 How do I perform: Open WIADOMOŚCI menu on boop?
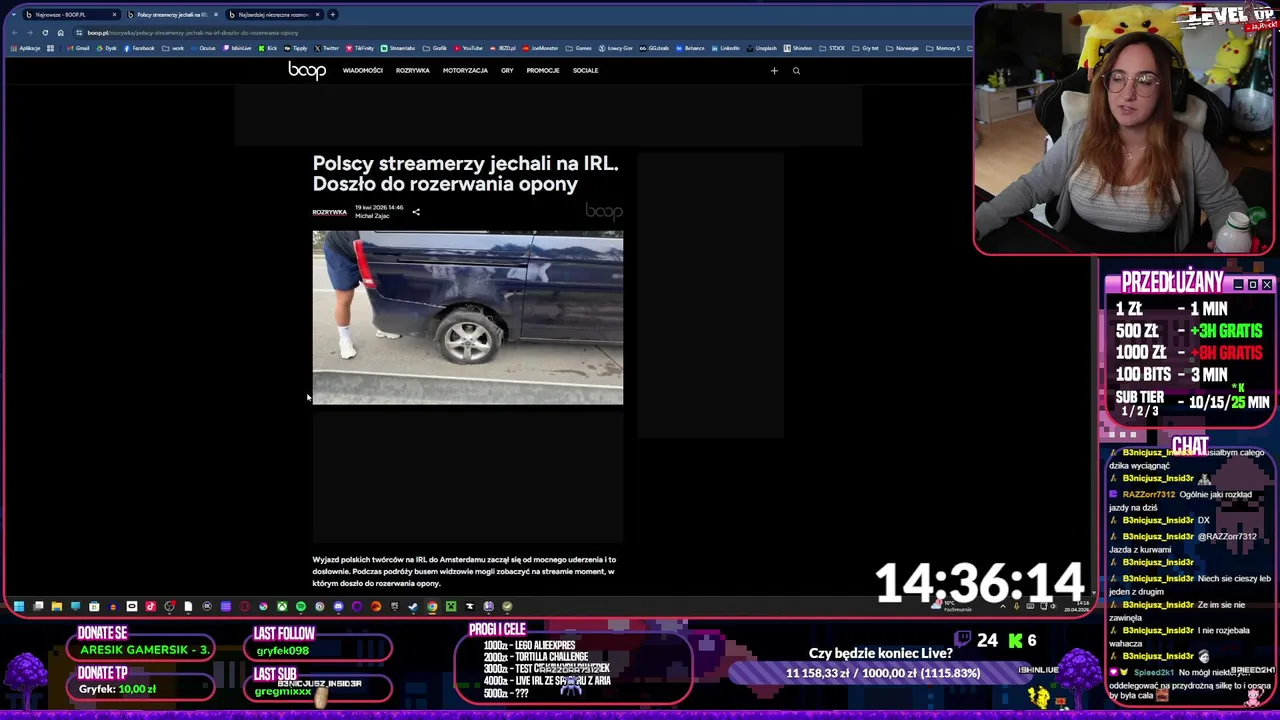[x=362, y=70]
